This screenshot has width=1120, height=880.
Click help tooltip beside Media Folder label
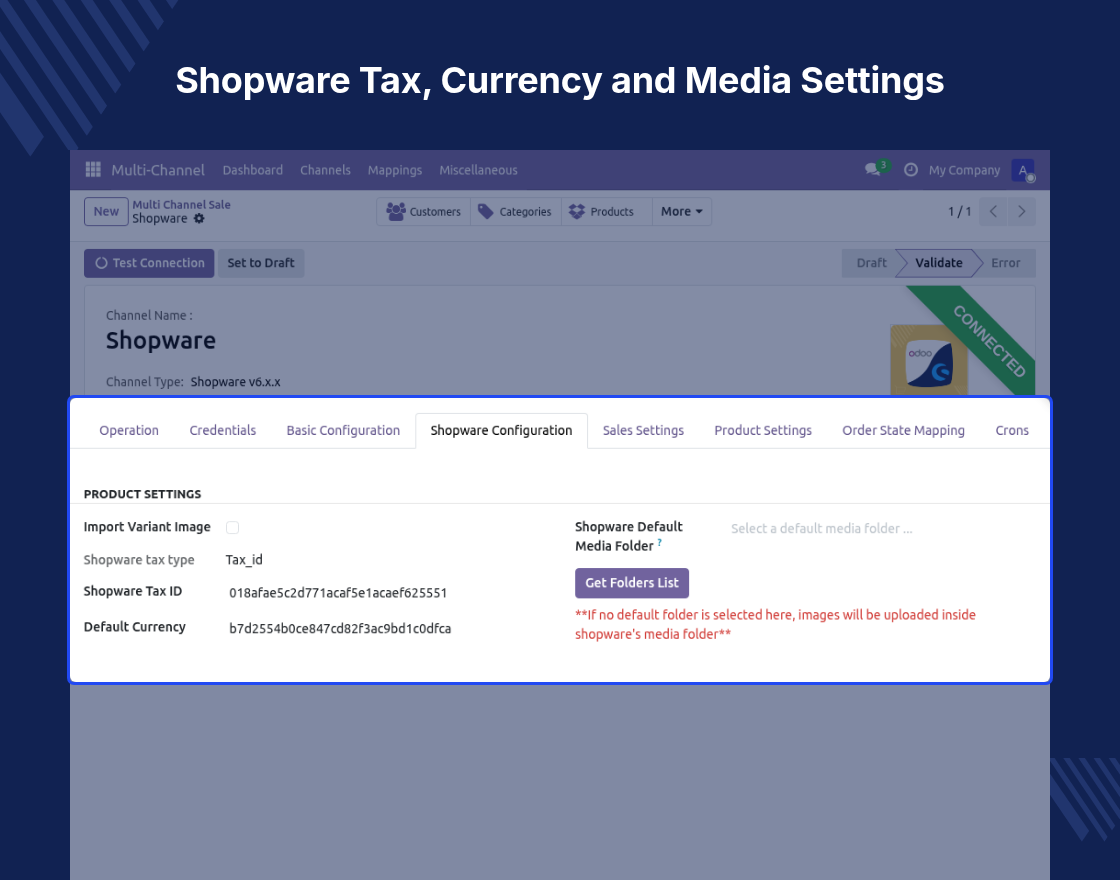[x=659, y=543]
